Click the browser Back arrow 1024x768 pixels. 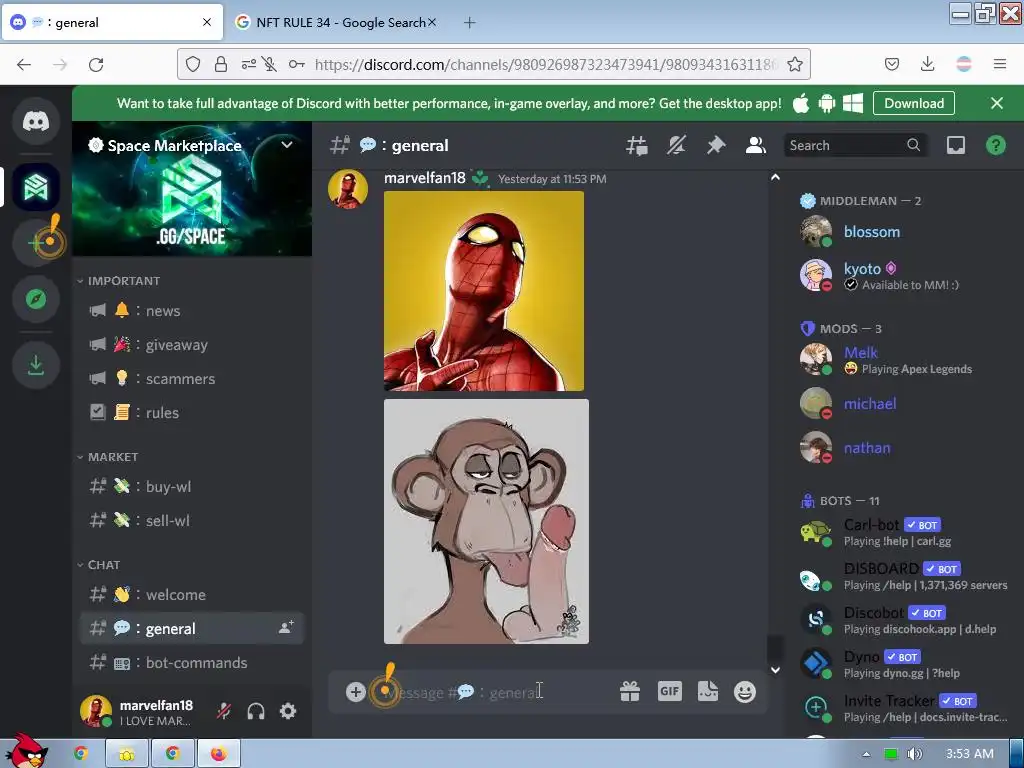click(x=24, y=64)
